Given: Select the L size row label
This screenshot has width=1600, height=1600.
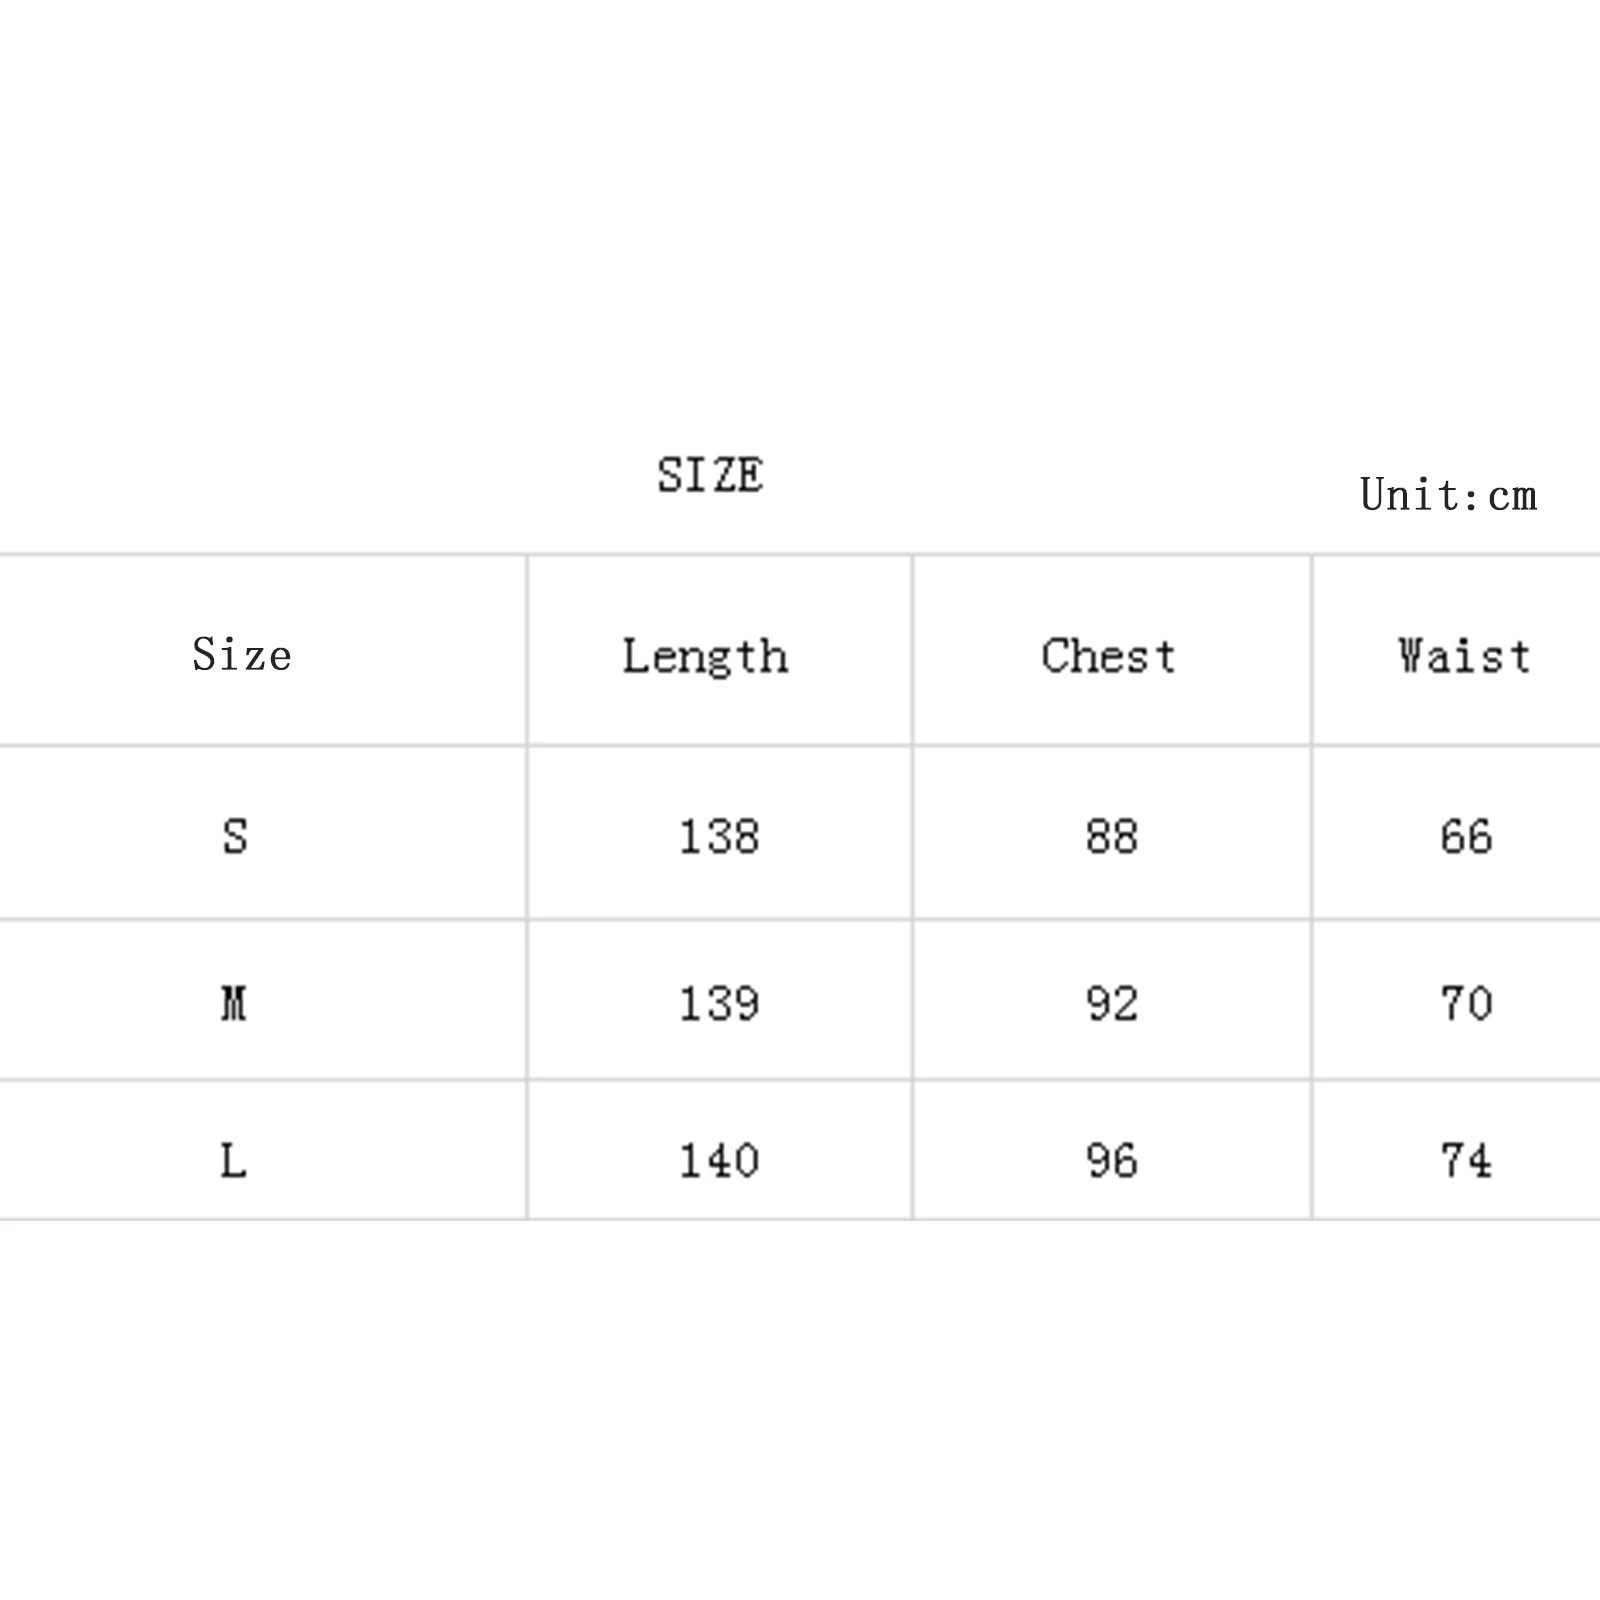Looking at the screenshot, I should 233,1161.
